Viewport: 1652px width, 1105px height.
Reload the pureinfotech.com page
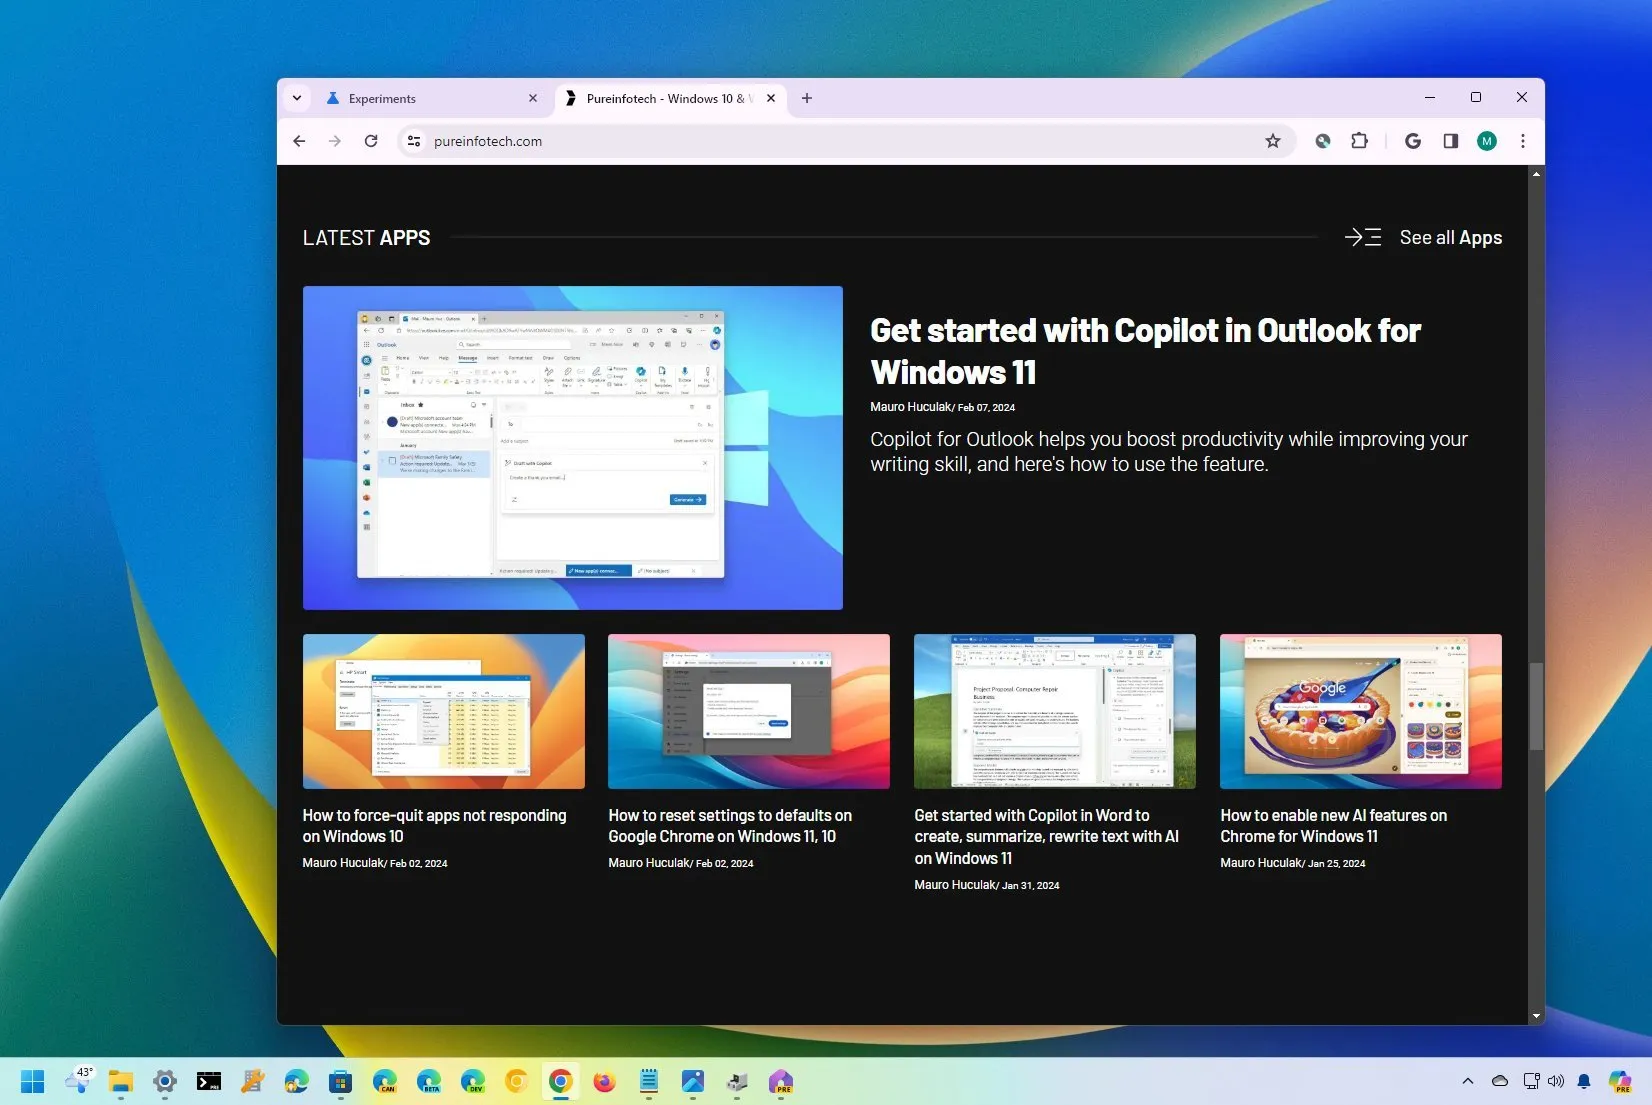(371, 141)
